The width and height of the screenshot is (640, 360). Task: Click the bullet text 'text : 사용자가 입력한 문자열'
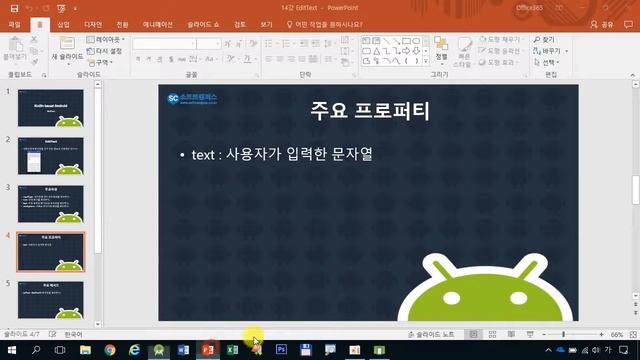point(282,154)
